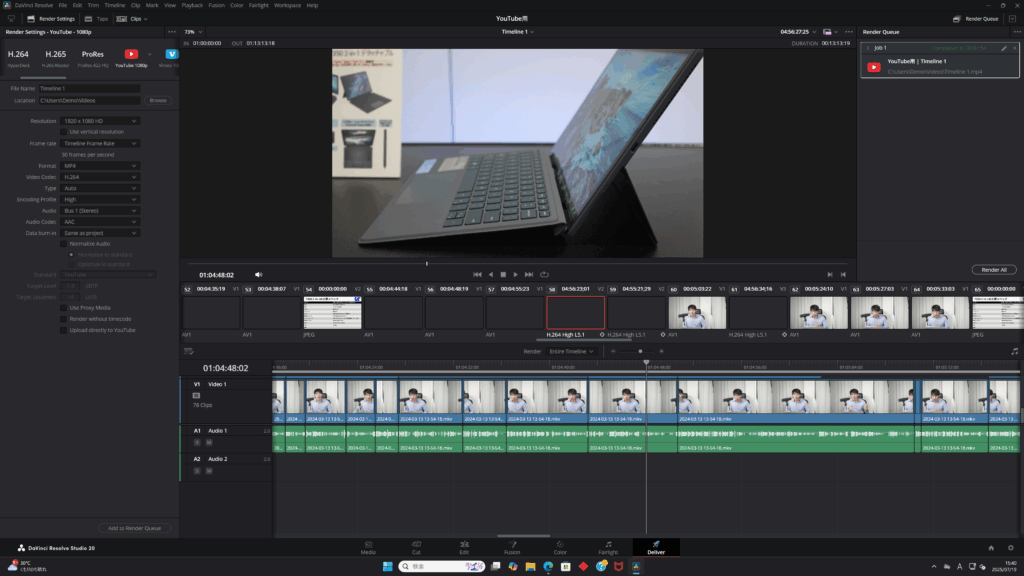
Task: Enable Render without timecode checkbox
Action: 64,319
